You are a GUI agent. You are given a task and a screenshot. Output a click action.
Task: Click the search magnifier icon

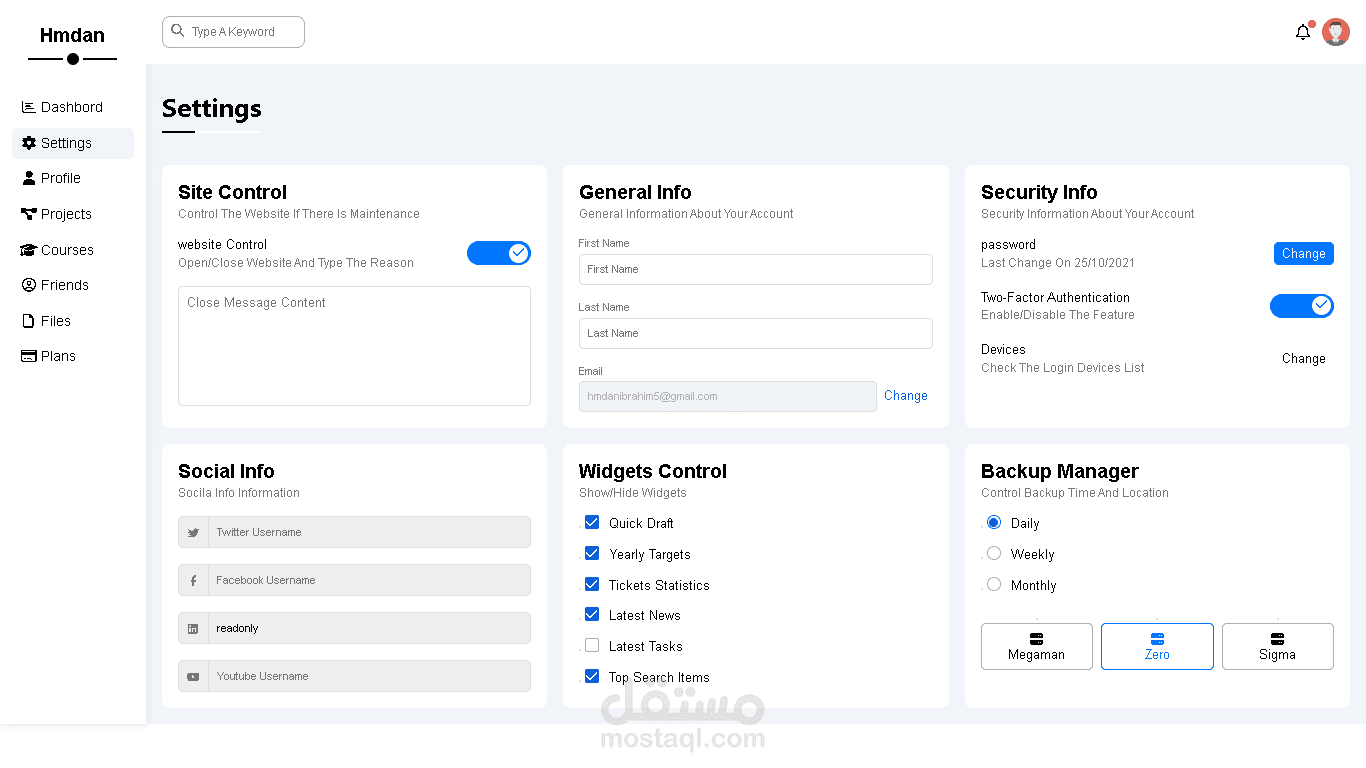pos(178,31)
